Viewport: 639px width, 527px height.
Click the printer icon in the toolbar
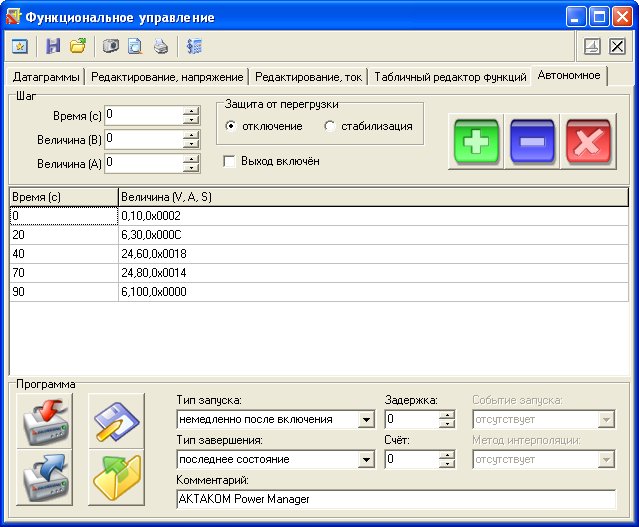pos(161,46)
